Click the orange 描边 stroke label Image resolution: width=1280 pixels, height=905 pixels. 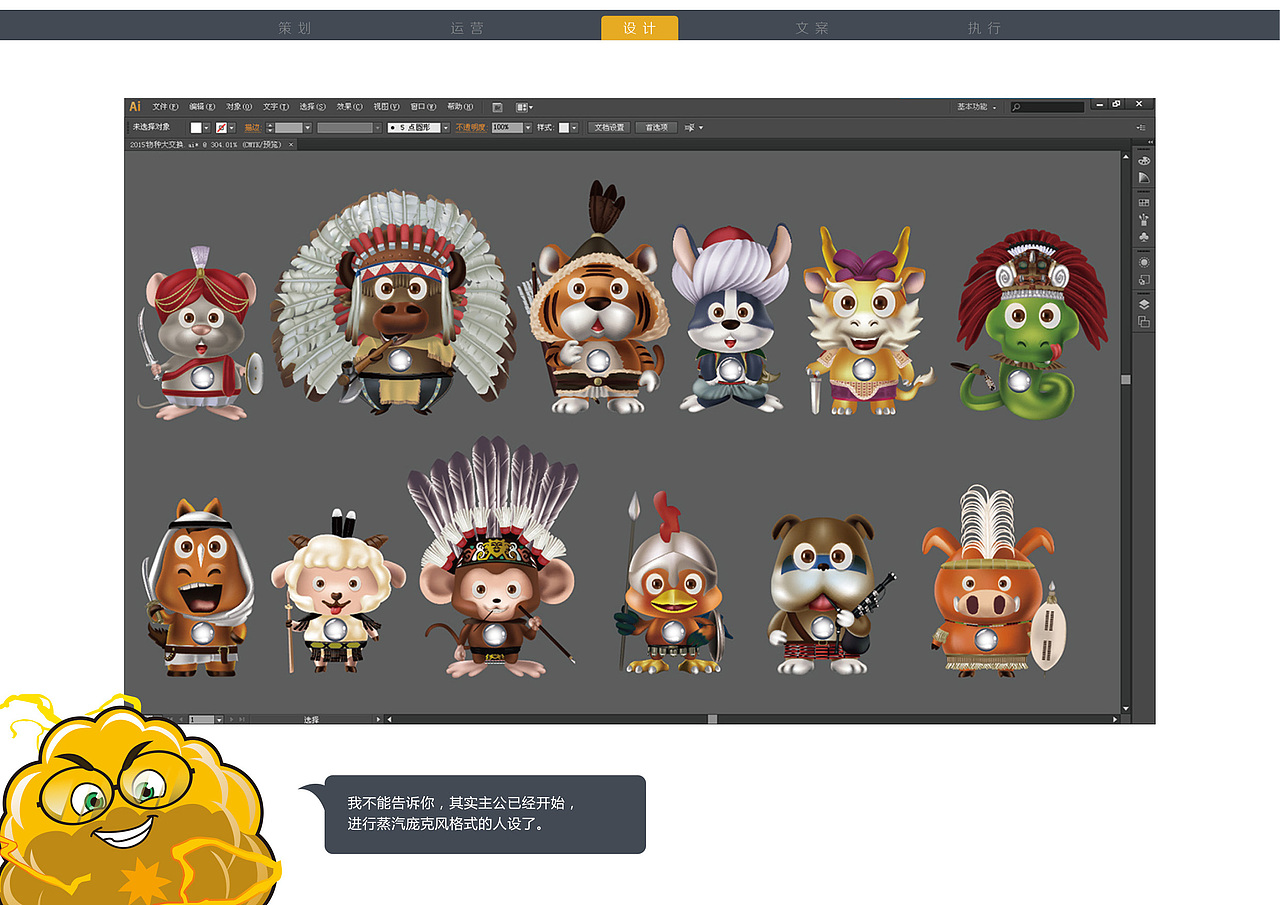252,127
